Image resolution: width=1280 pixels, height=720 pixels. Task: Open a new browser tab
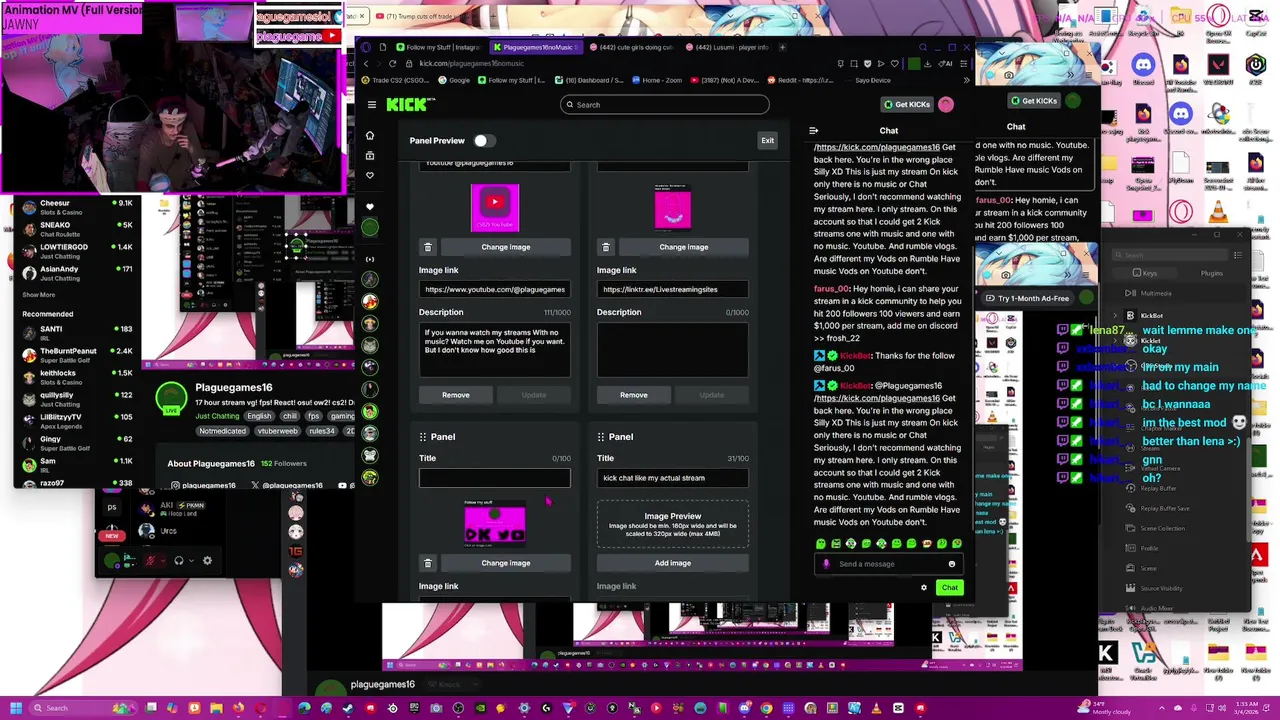(782, 47)
